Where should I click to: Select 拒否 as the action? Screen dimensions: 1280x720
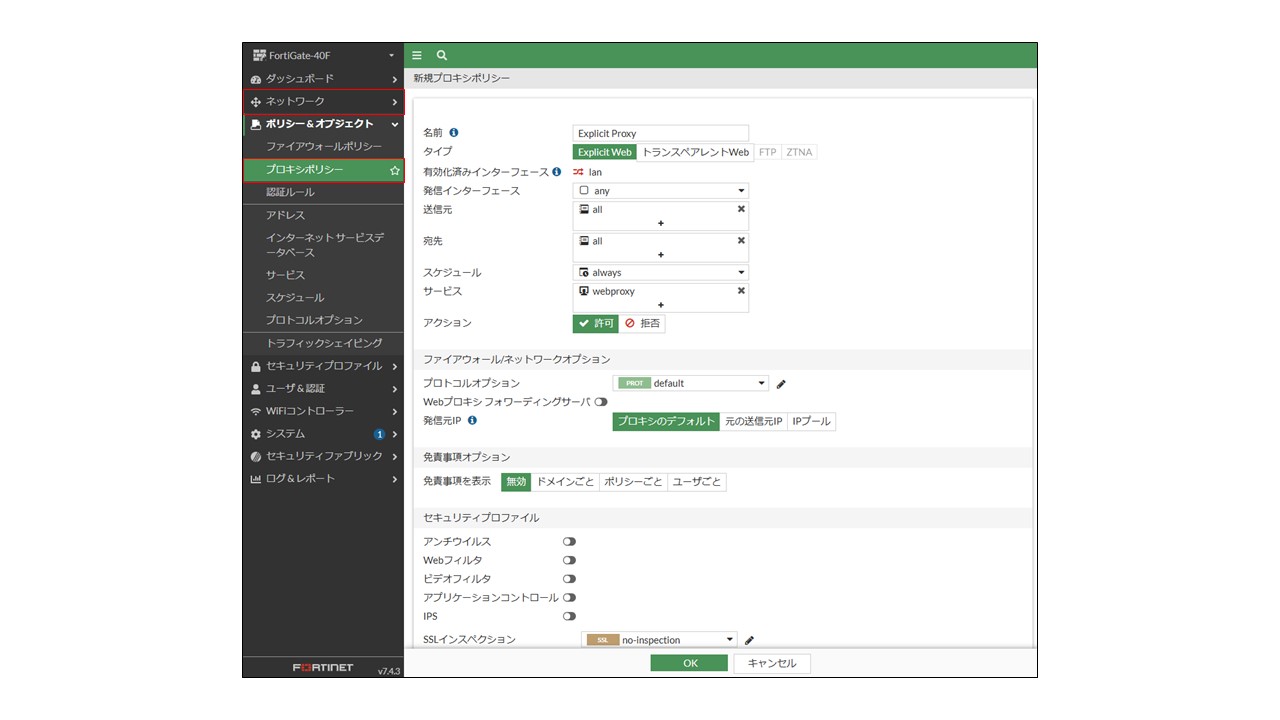[643, 324]
